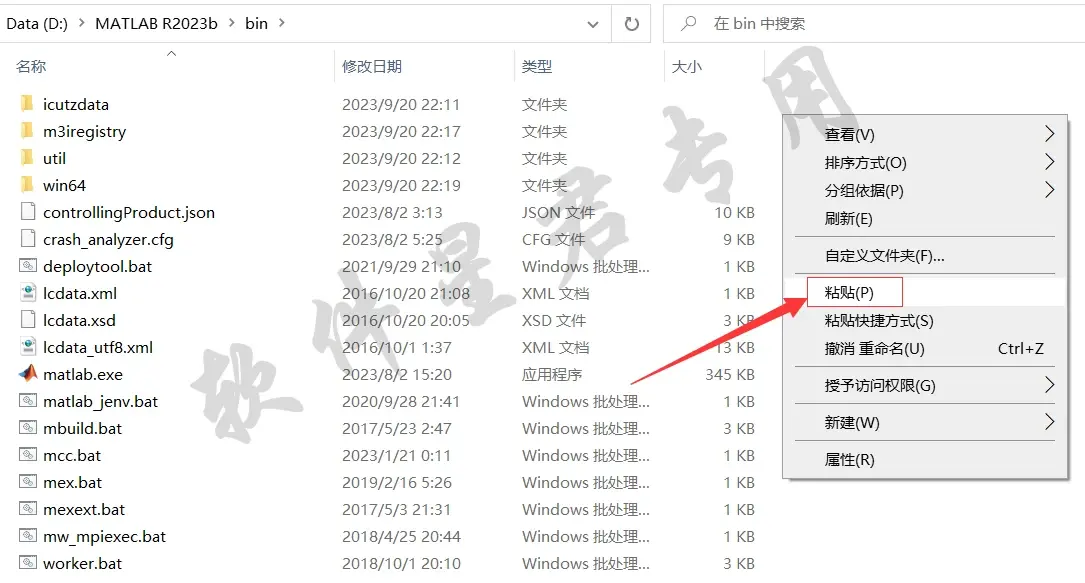Open the address bar history dropdown
The image size is (1085, 583).
pyautogui.click(x=593, y=24)
